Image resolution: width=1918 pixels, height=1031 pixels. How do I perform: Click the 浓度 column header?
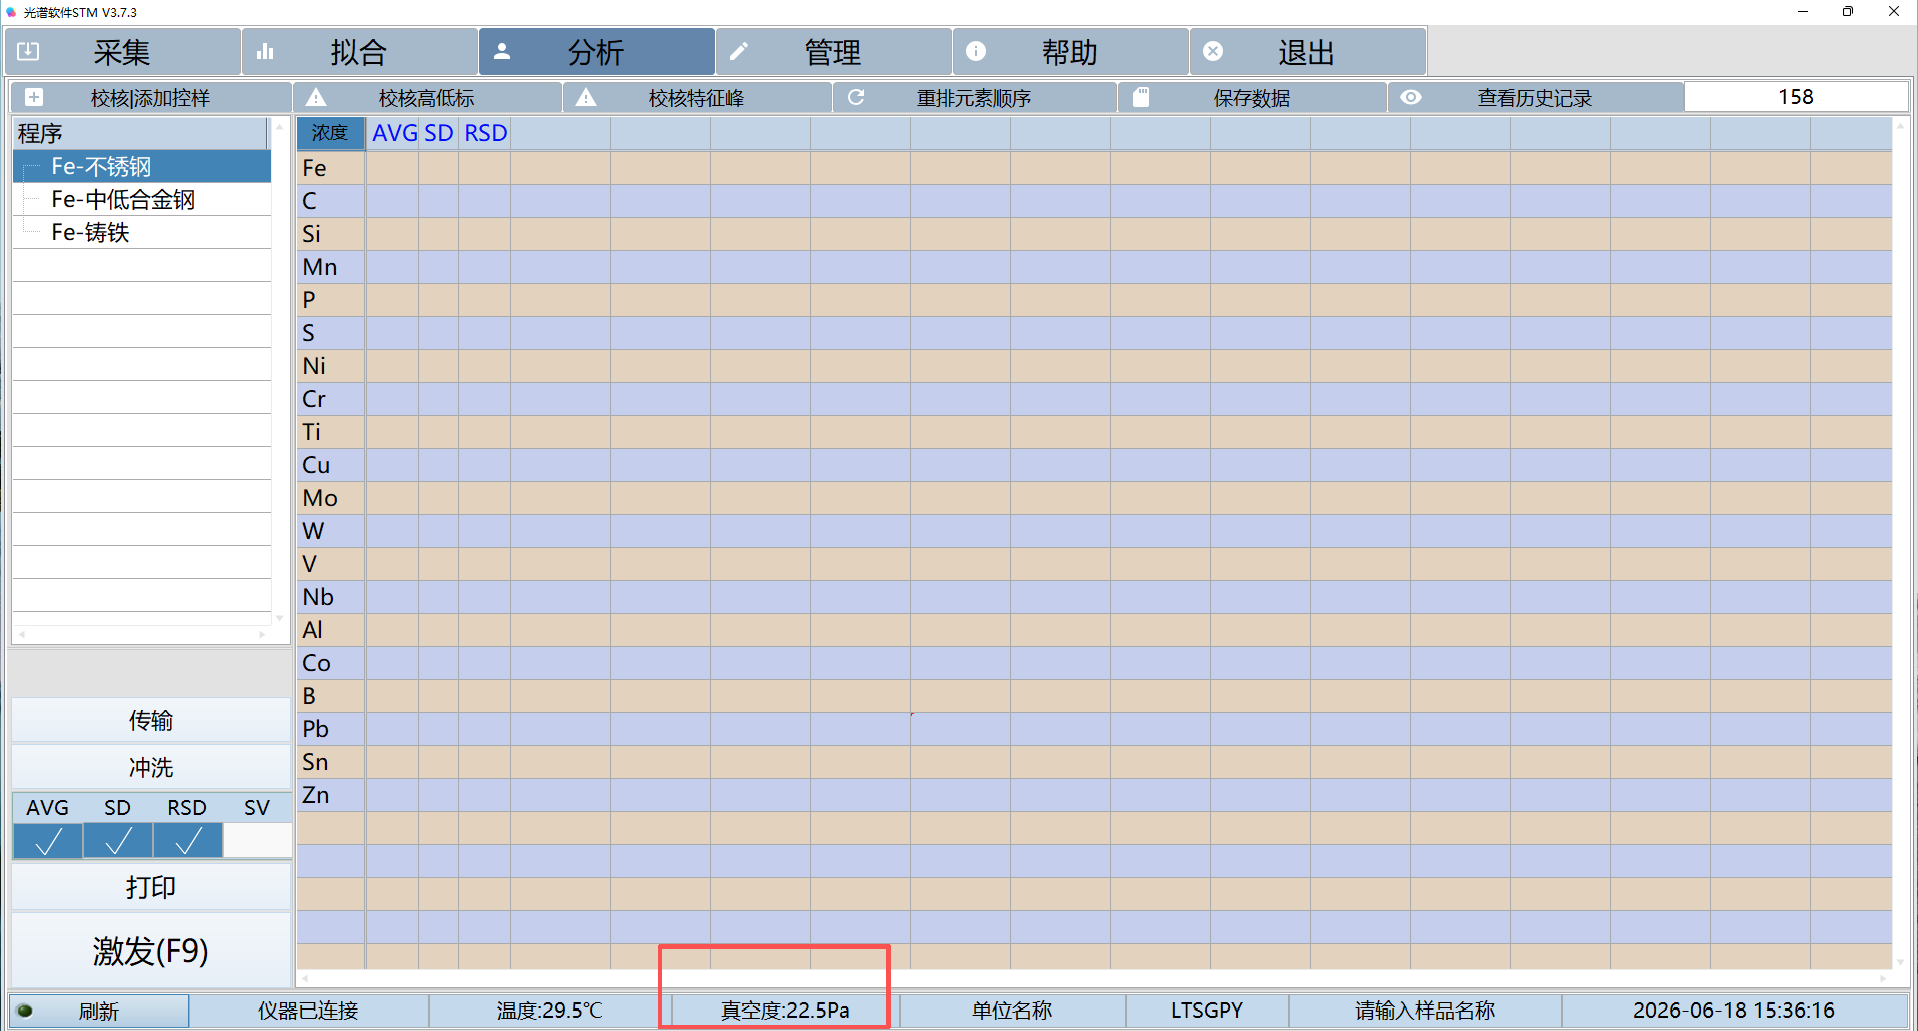point(330,133)
